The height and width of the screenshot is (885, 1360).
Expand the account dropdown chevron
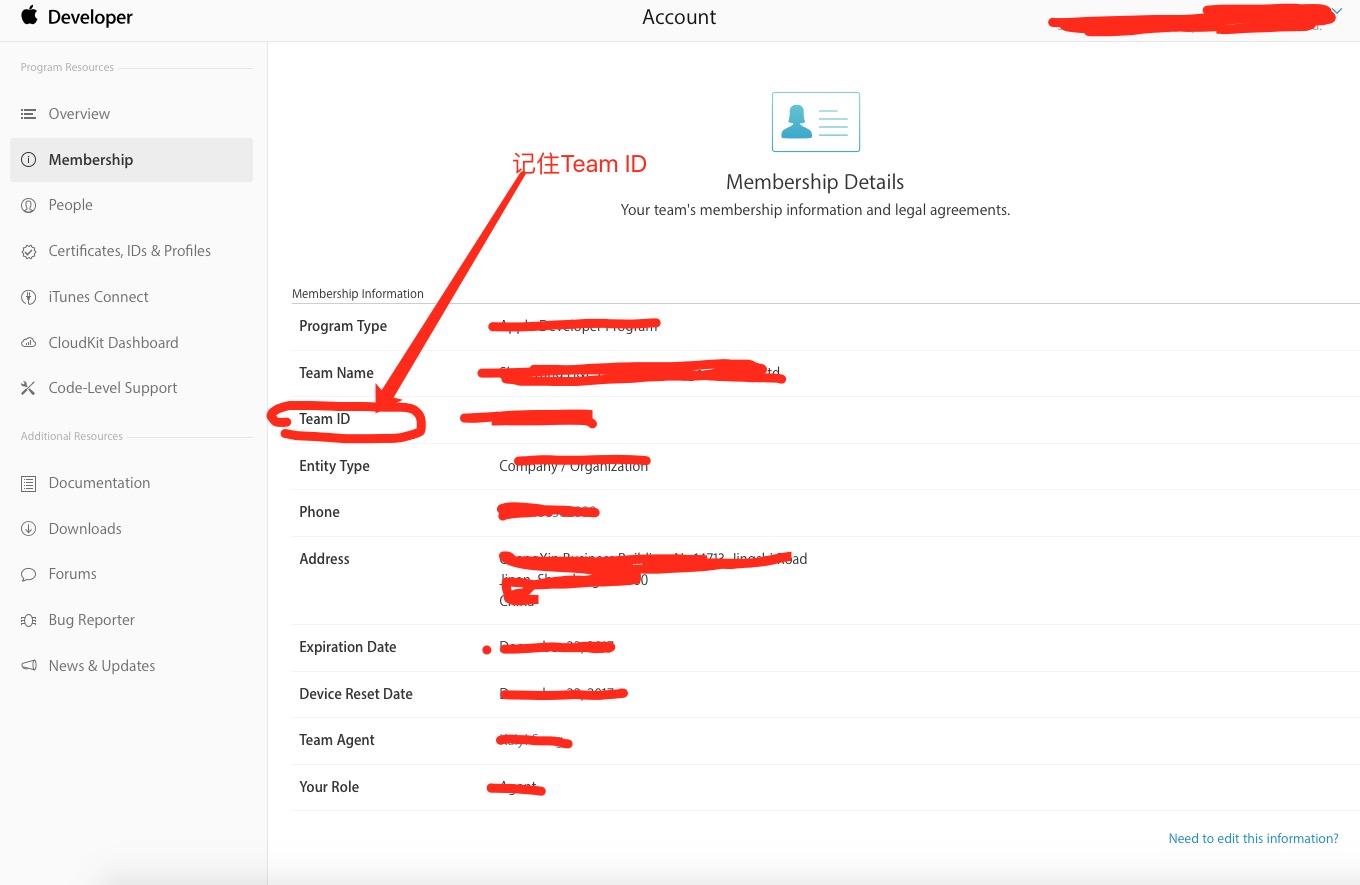point(1338,11)
